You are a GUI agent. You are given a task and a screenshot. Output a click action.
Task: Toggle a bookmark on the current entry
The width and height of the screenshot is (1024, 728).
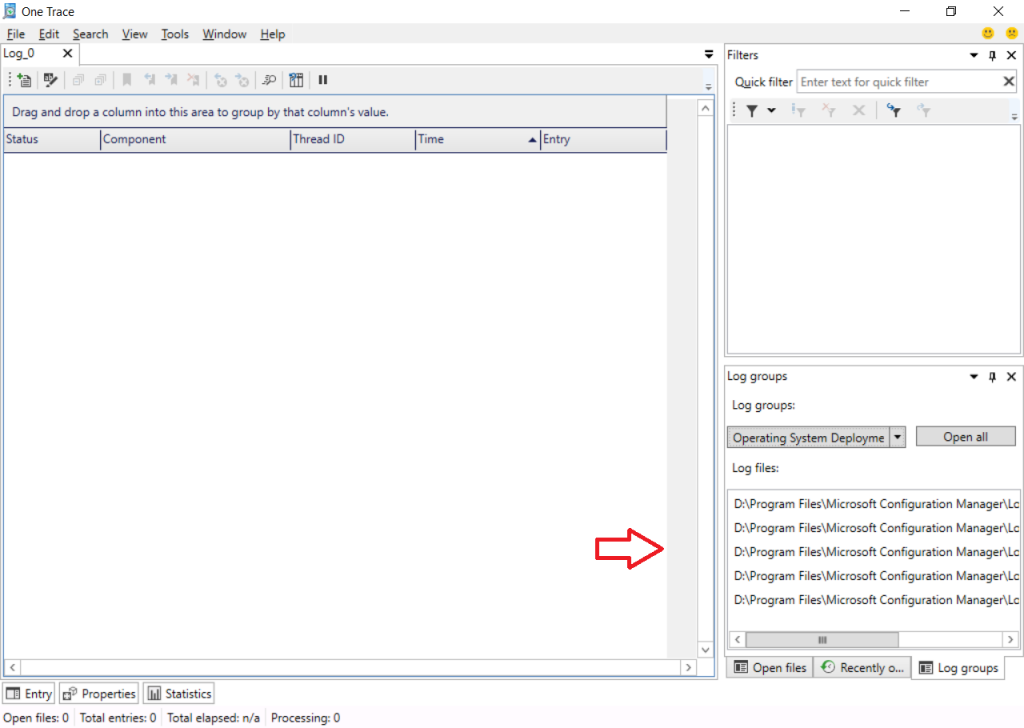(x=127, y=80)
